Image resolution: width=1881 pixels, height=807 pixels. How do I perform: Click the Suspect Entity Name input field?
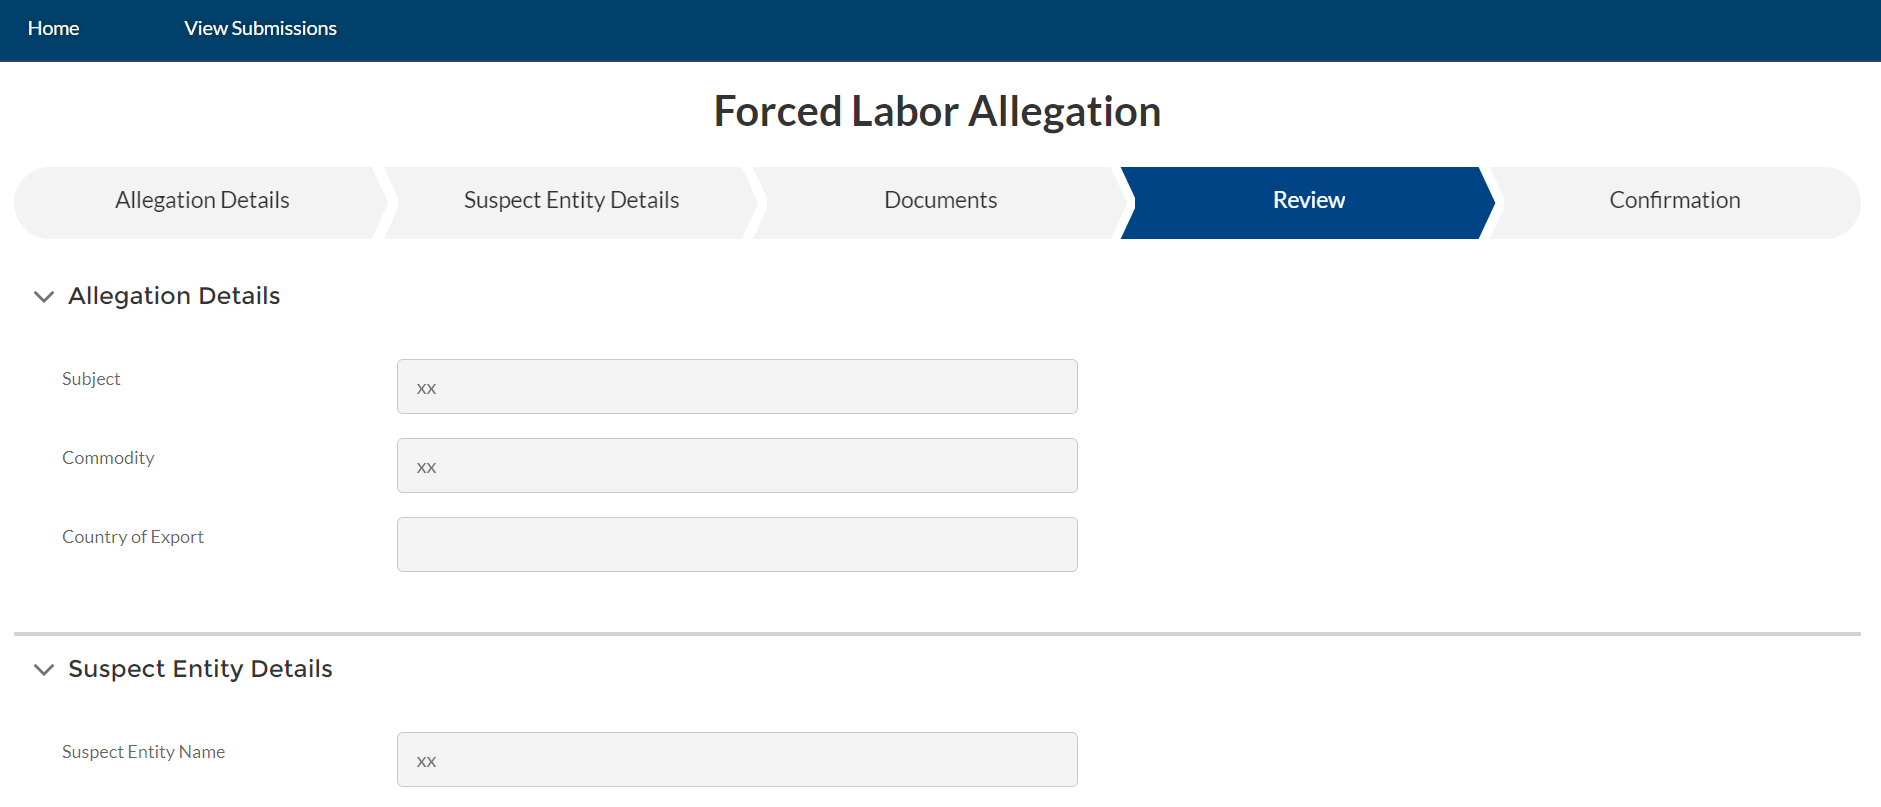(x=737, y=760)
